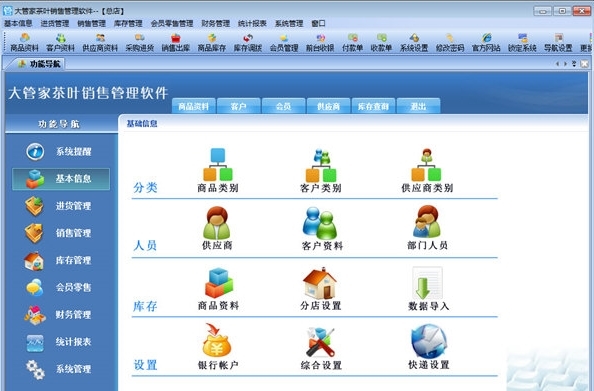Click the 库存查询 banner button
Screen dimensions: 594x391
373,106
